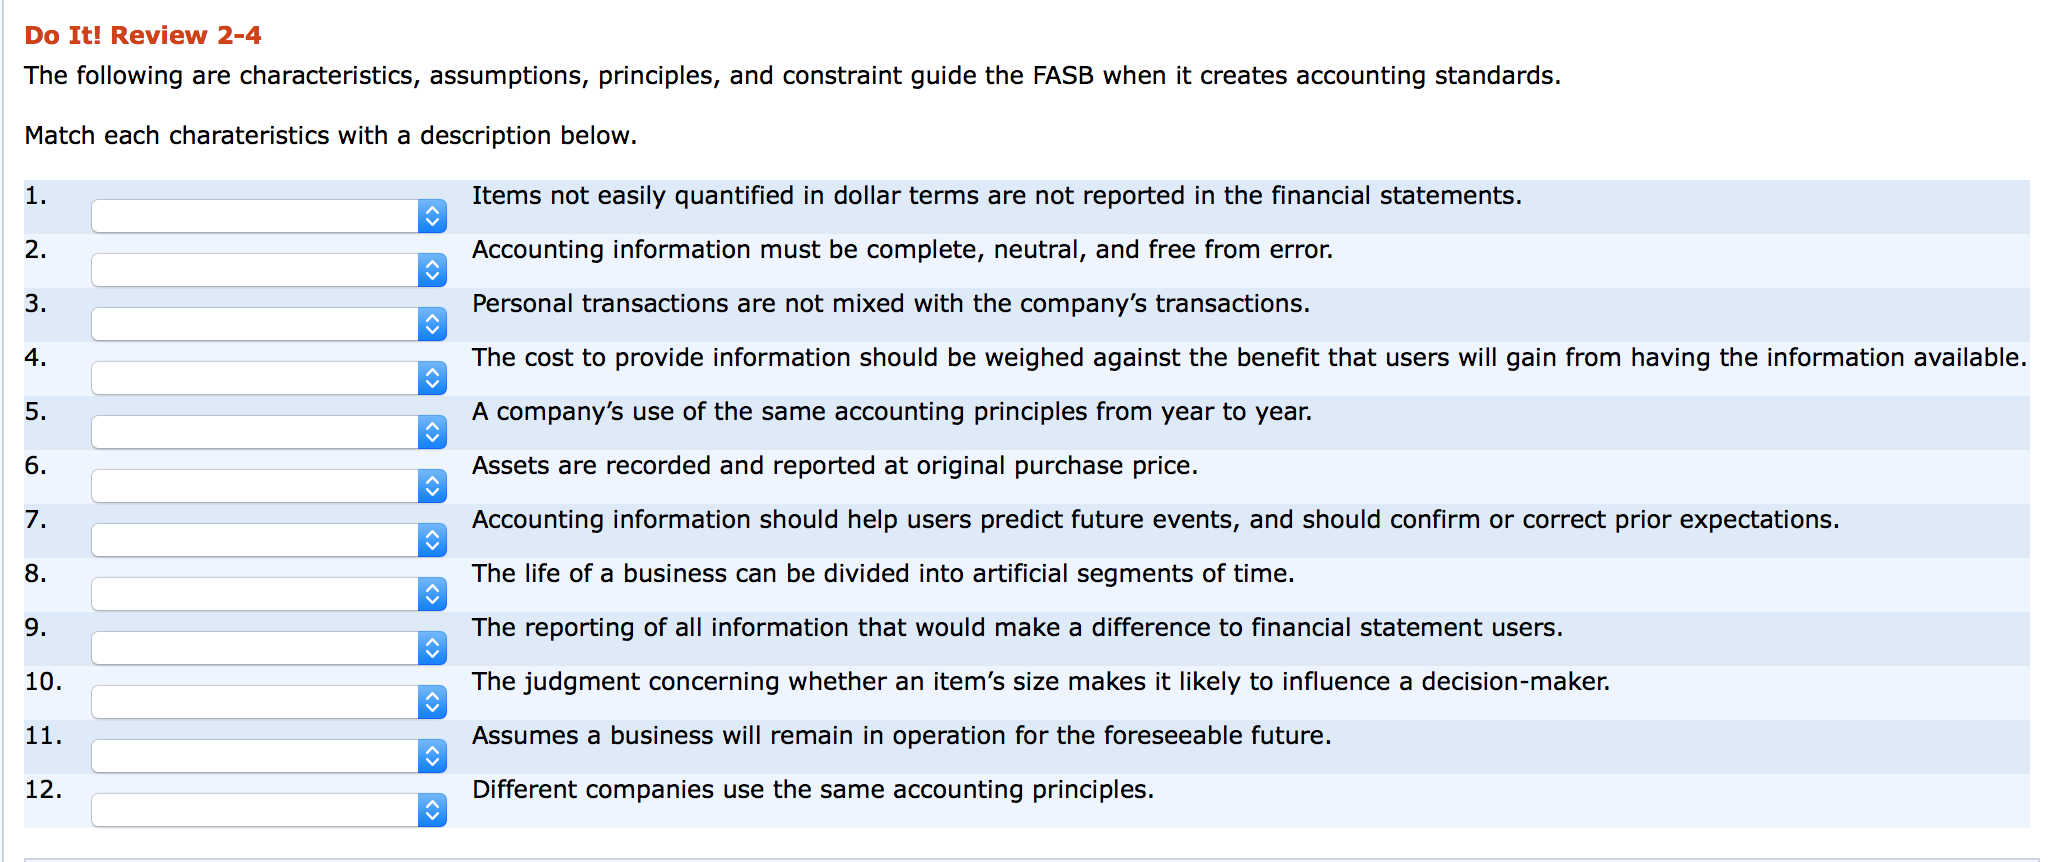2048x862 pixels.
Task: Expand the answer list for question 3
Action: pyautogui.click(x=268, y=324)
